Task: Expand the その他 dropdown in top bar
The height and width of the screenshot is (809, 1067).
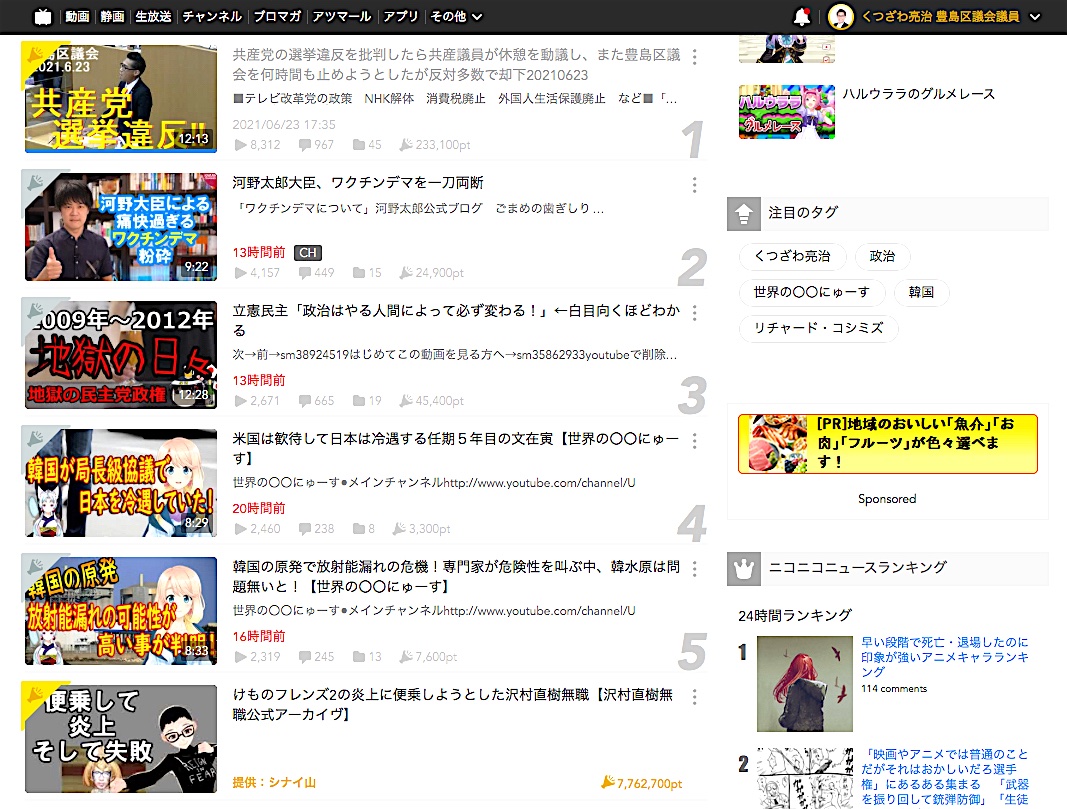Action: [456, 16]
